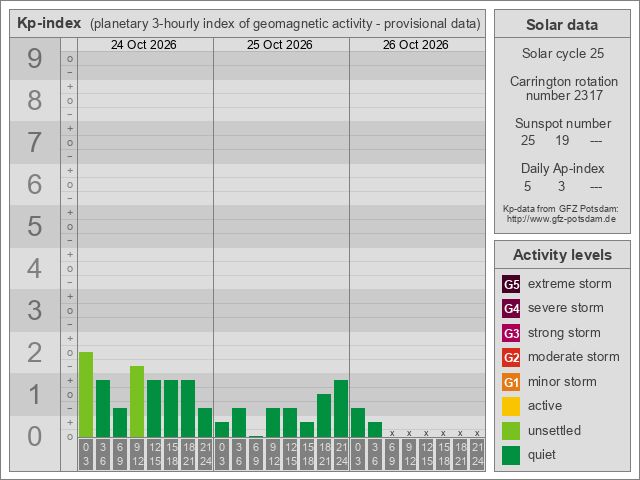Click 'Kp-data from GFZ Potsdam:' text
The image size is (640, 480).
pyautogui.click(x=560, y=209)
